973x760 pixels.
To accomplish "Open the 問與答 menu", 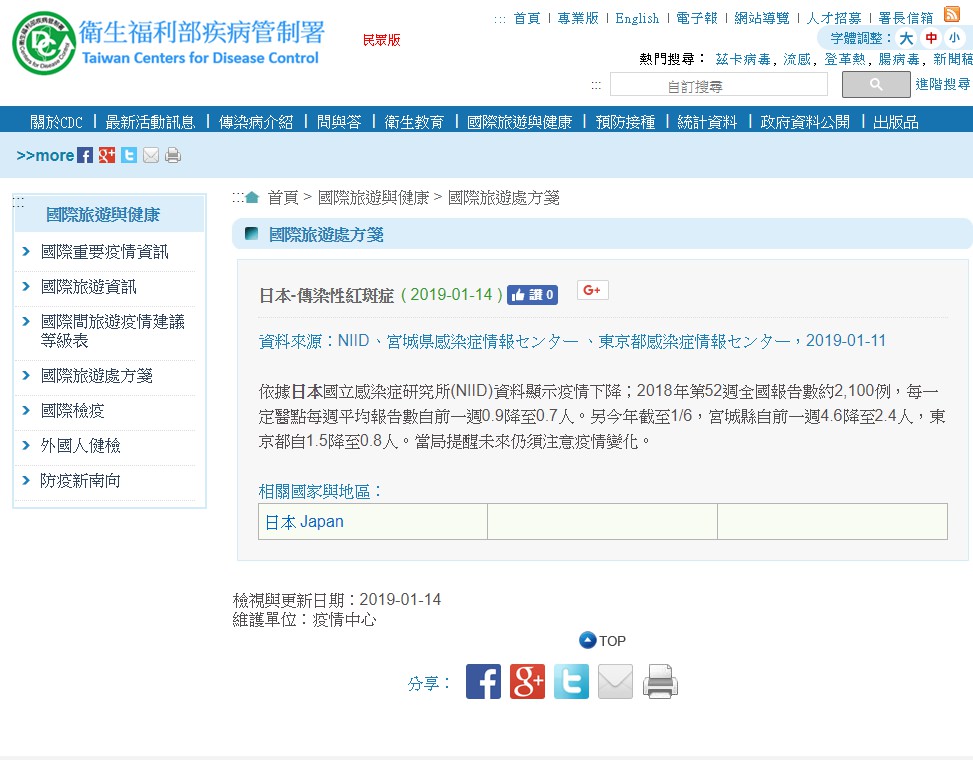I will click(x=339, y=122).
